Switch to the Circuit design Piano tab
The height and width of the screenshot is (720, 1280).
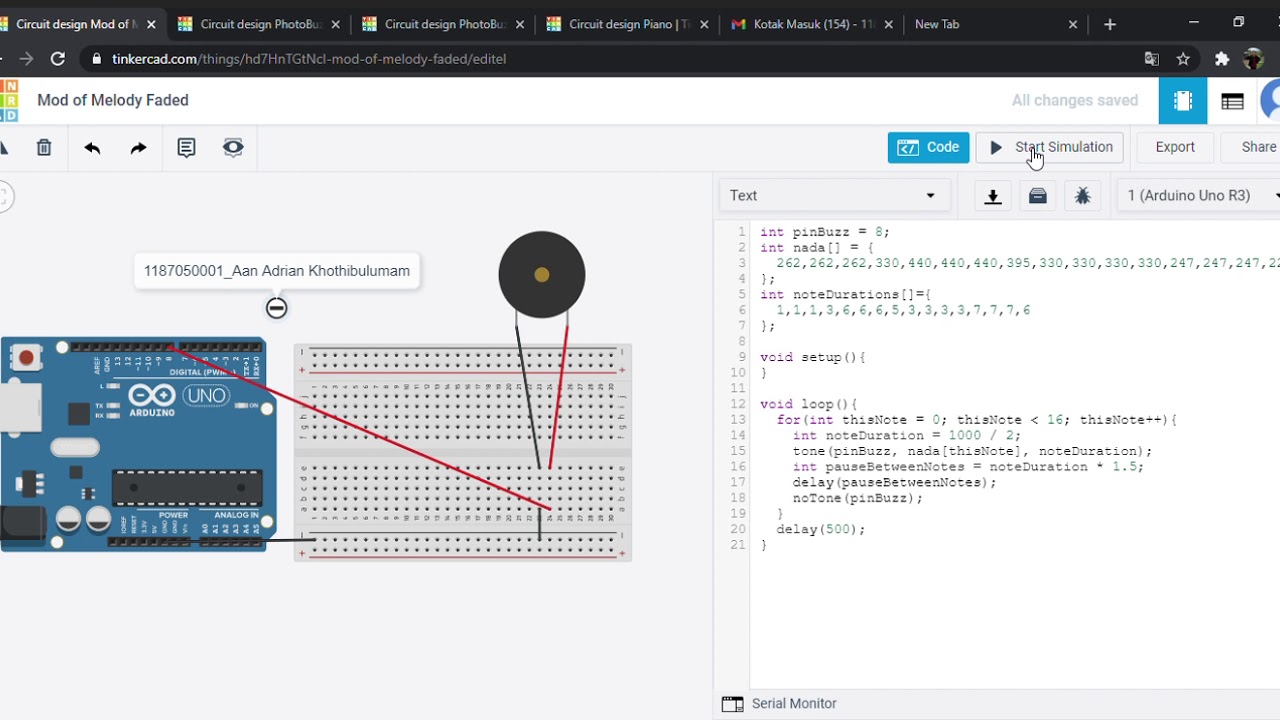pos(625,24)
